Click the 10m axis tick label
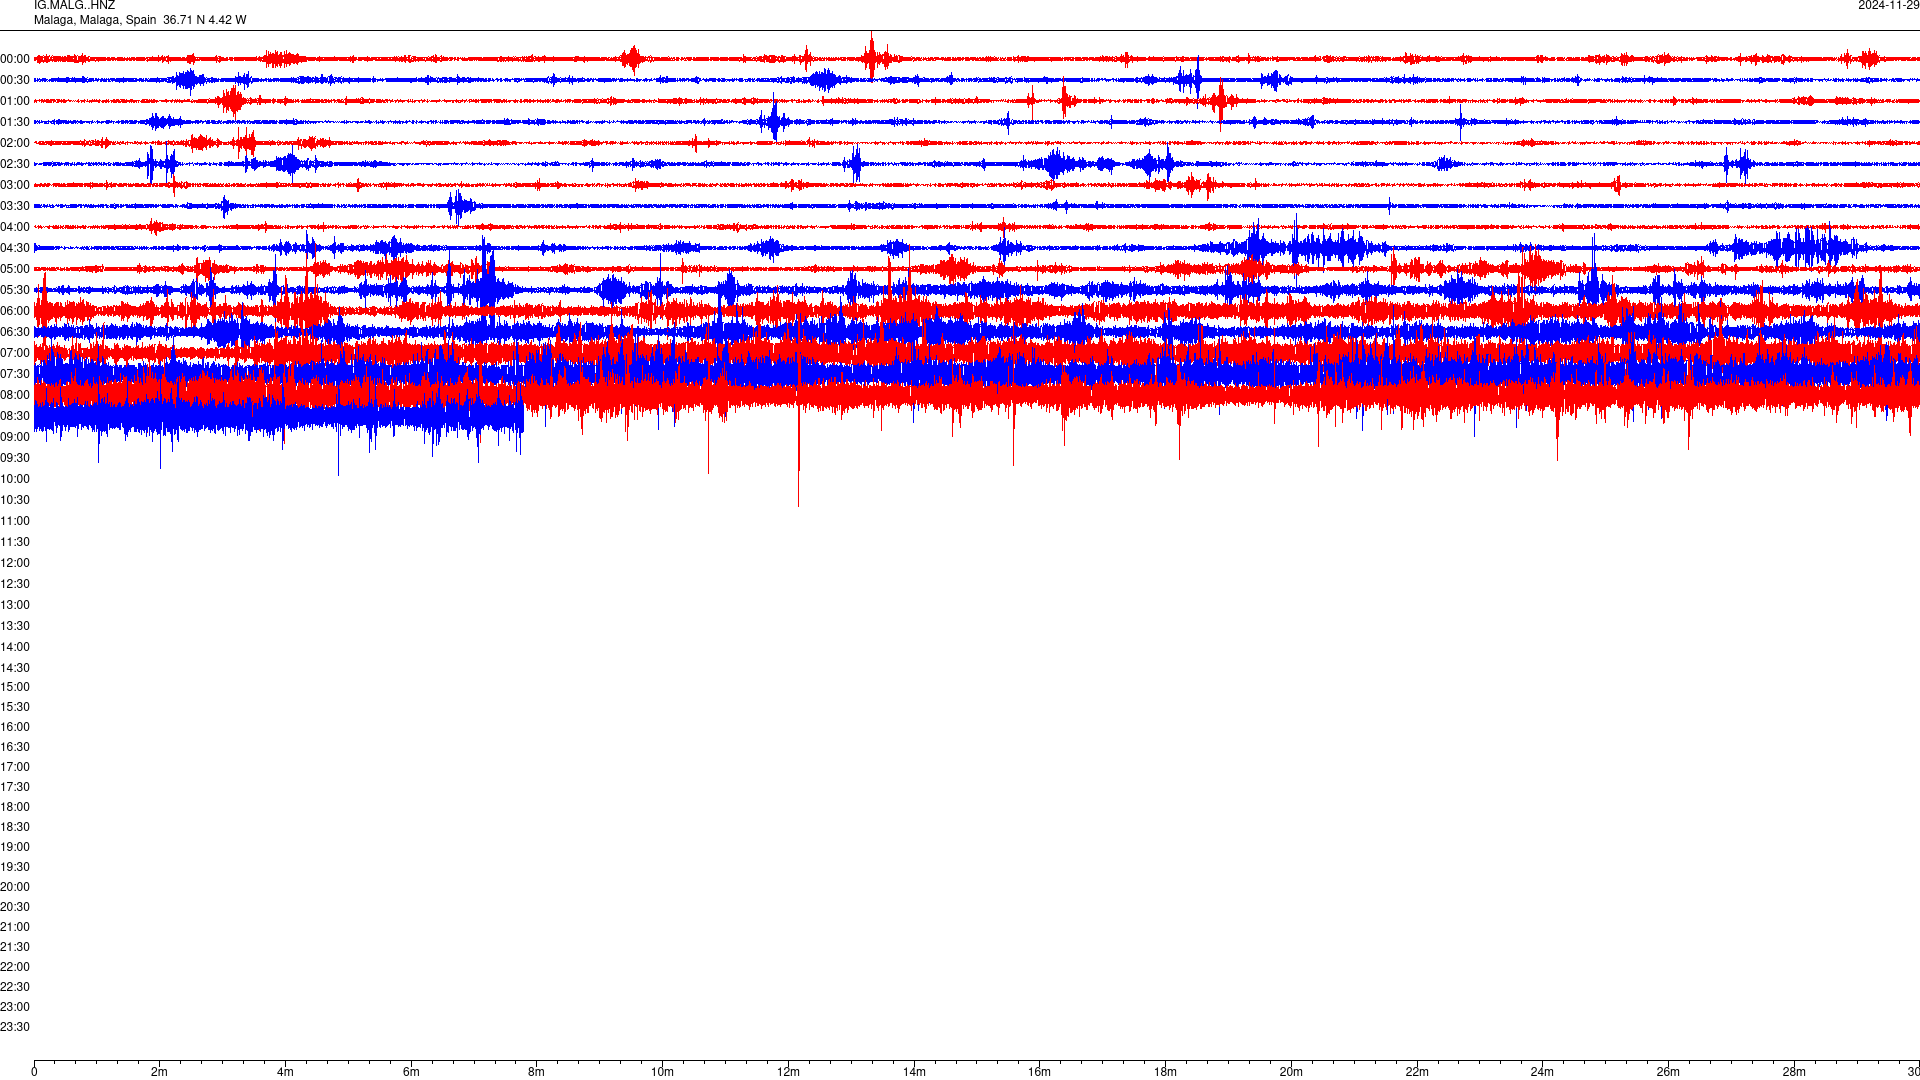 tap(662, 1072)
